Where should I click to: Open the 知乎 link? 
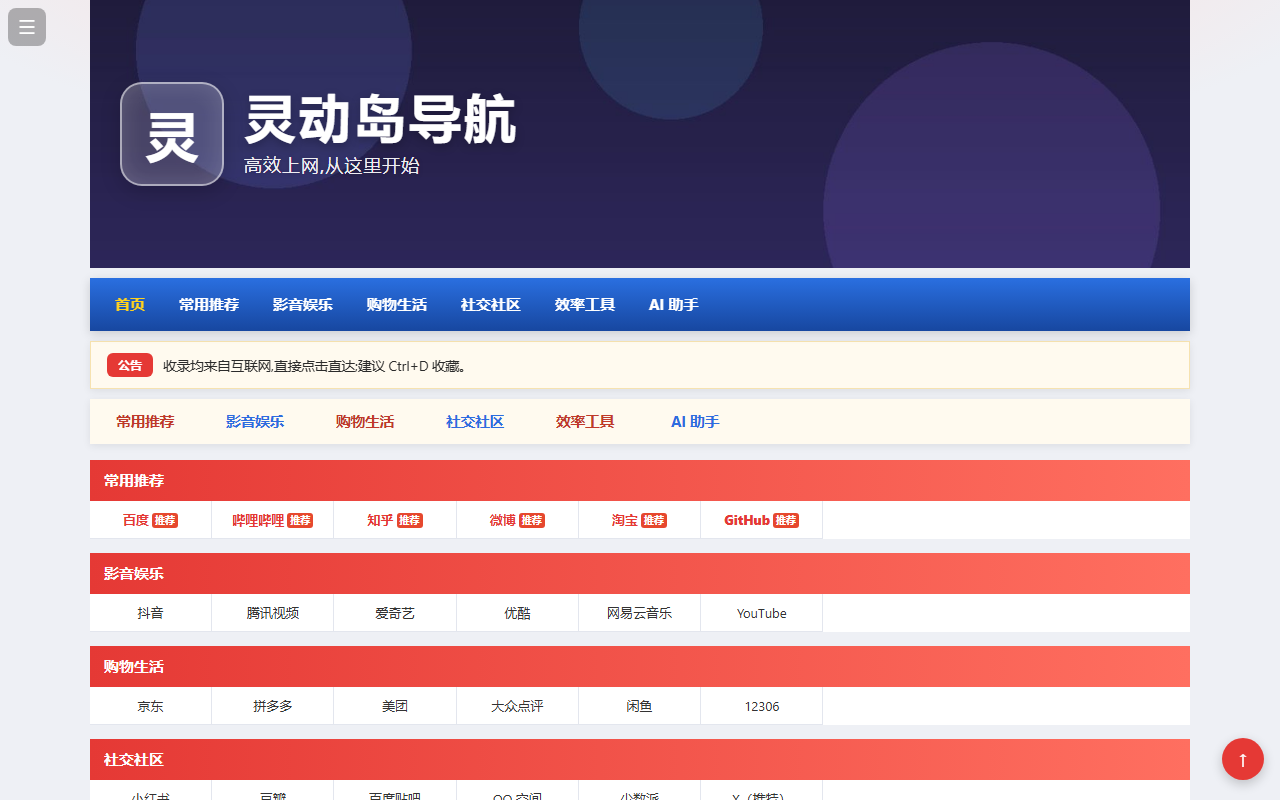tap(395, 520)
